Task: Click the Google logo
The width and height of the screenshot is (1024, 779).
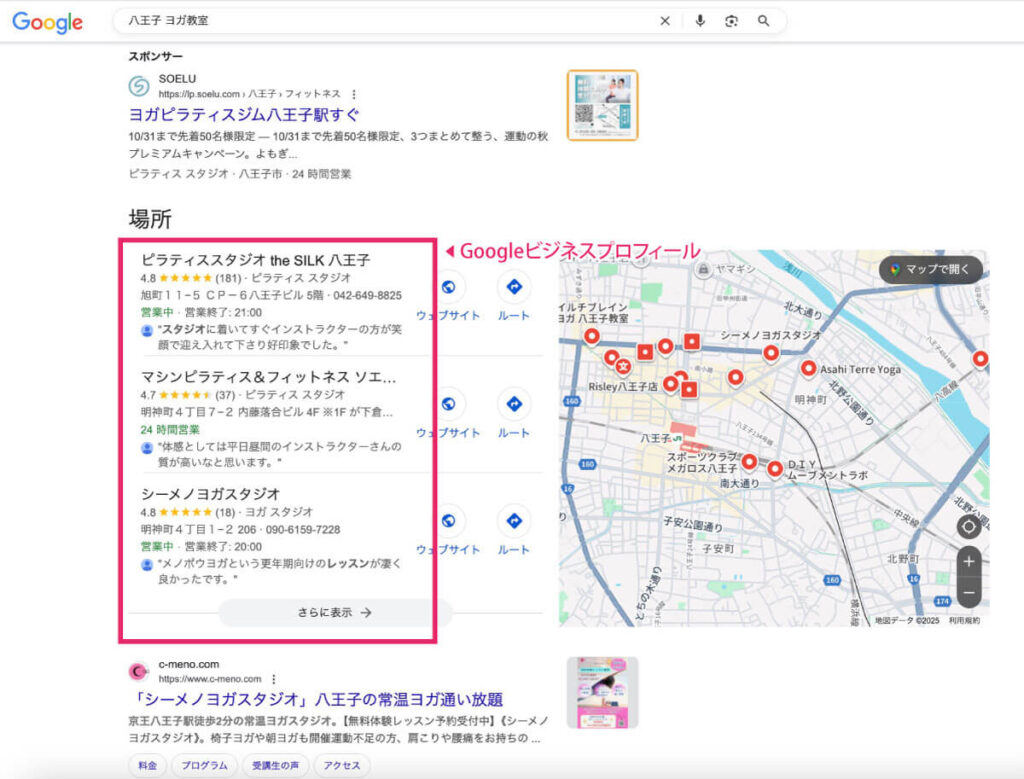Action: click(x=47, y=22)
